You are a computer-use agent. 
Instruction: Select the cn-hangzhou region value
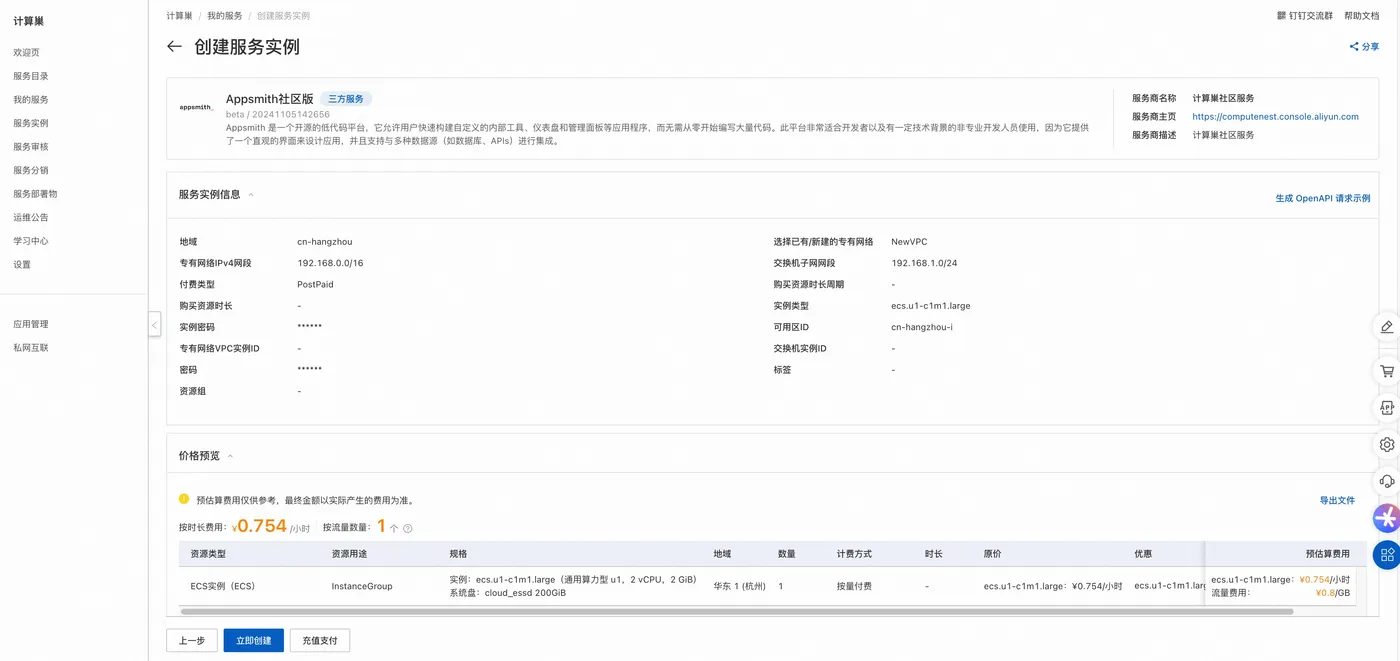pos(325,242)
